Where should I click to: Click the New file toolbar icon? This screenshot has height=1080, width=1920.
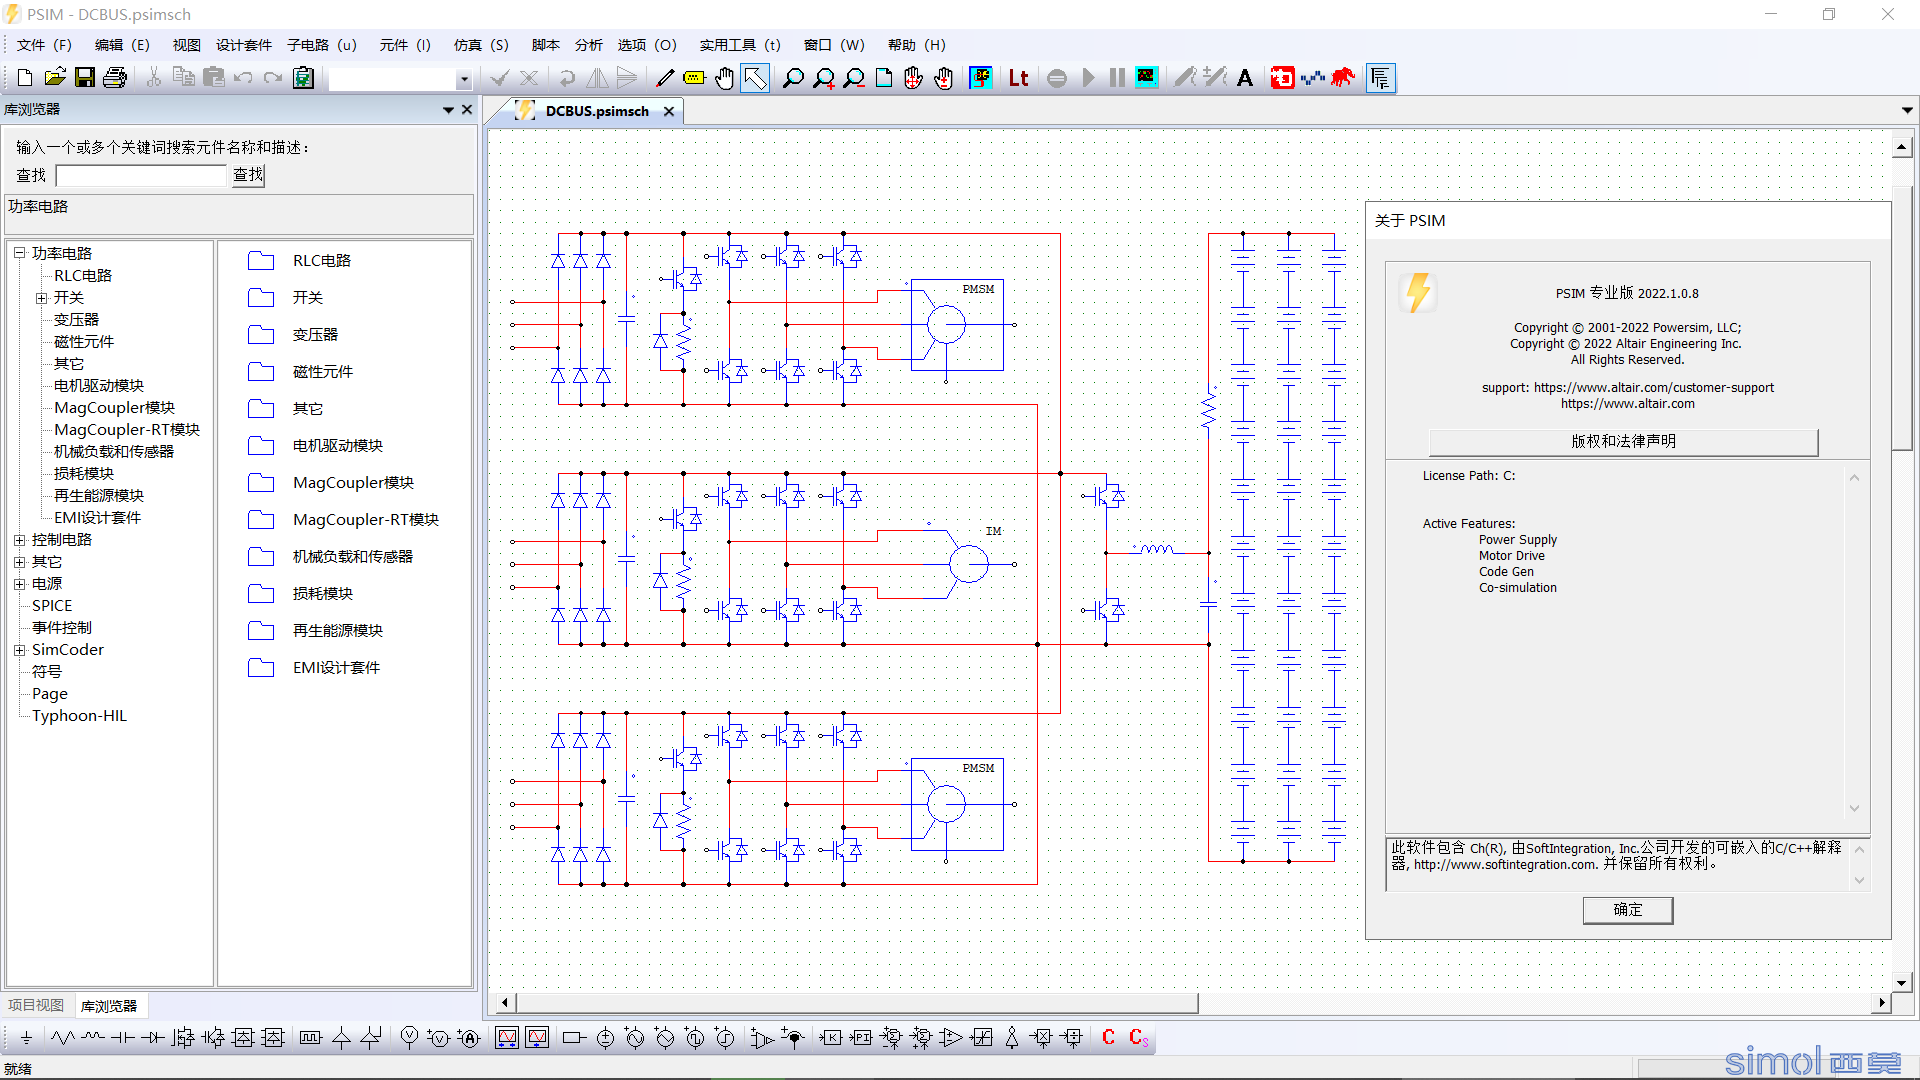tap(25, 78)
